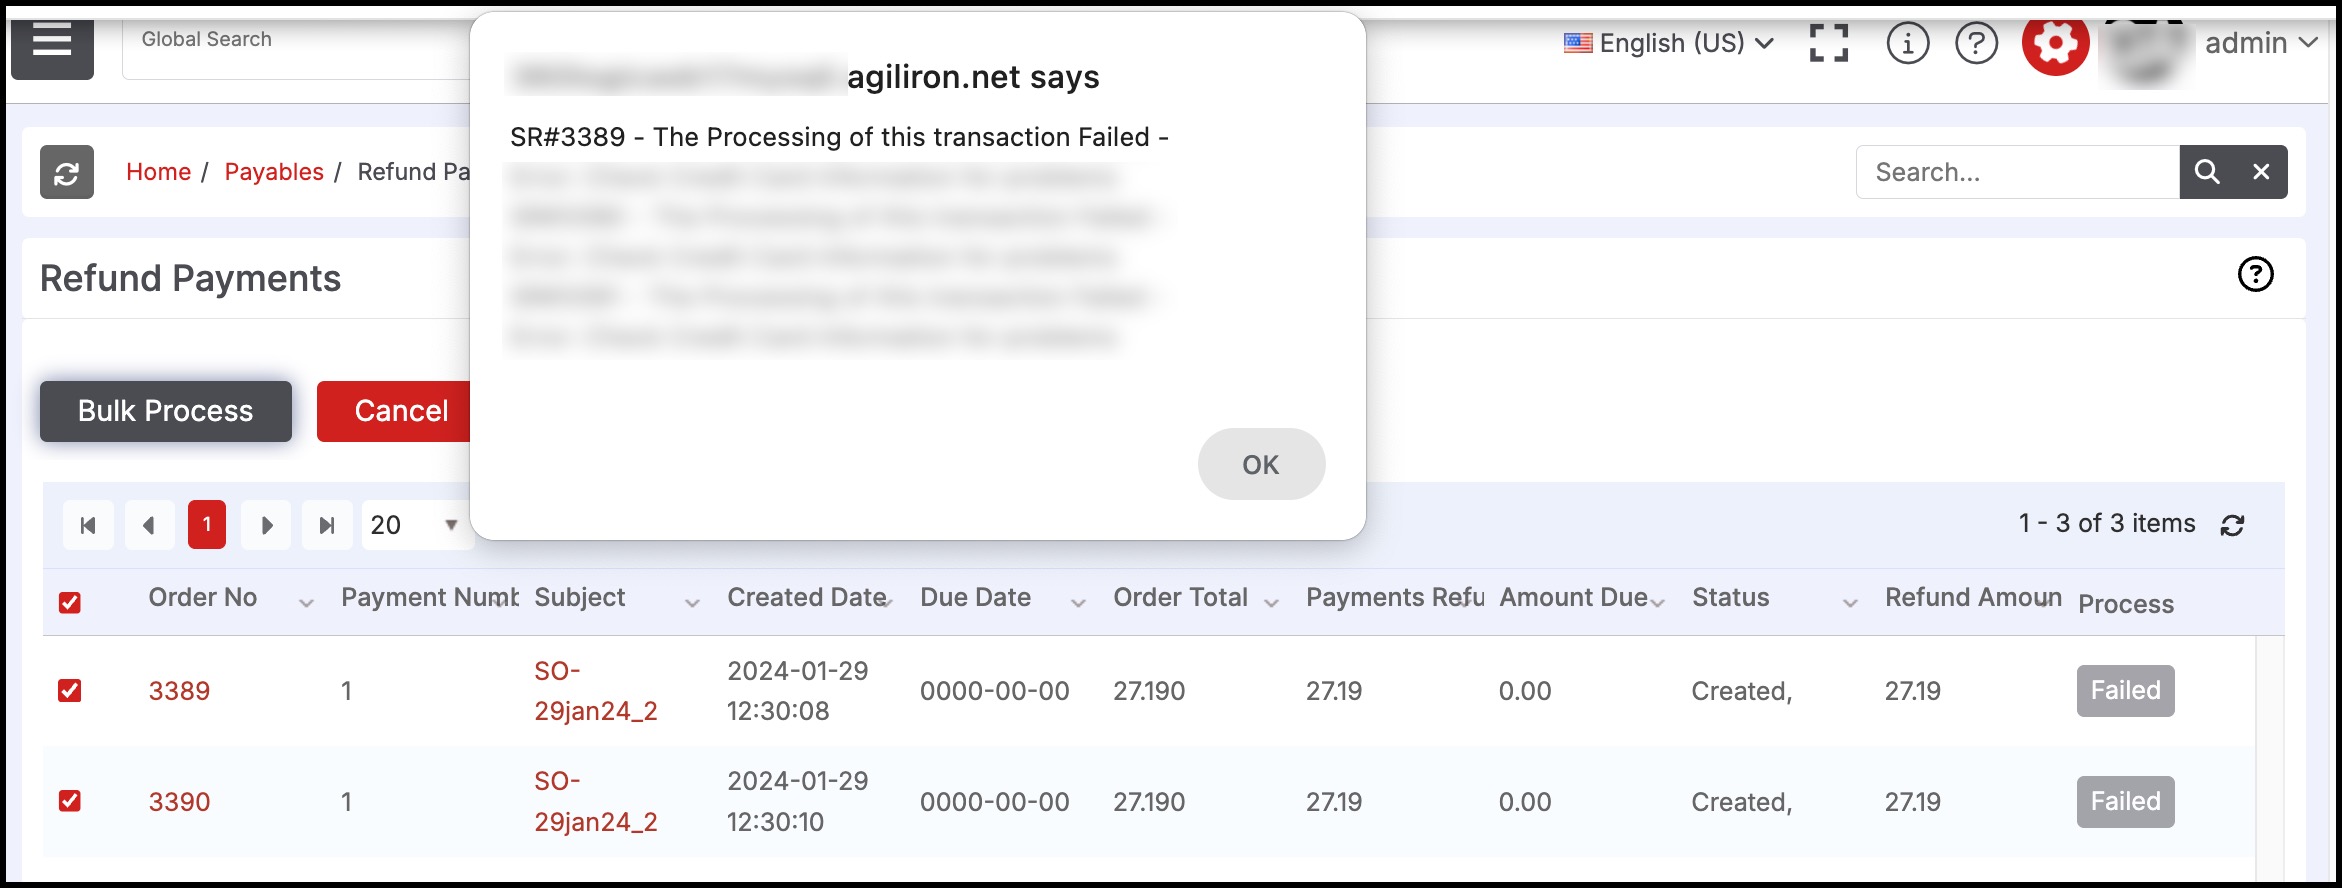Open the red settings gear
Viewport: 2342px width, 888px height.
pos(2055,43)
